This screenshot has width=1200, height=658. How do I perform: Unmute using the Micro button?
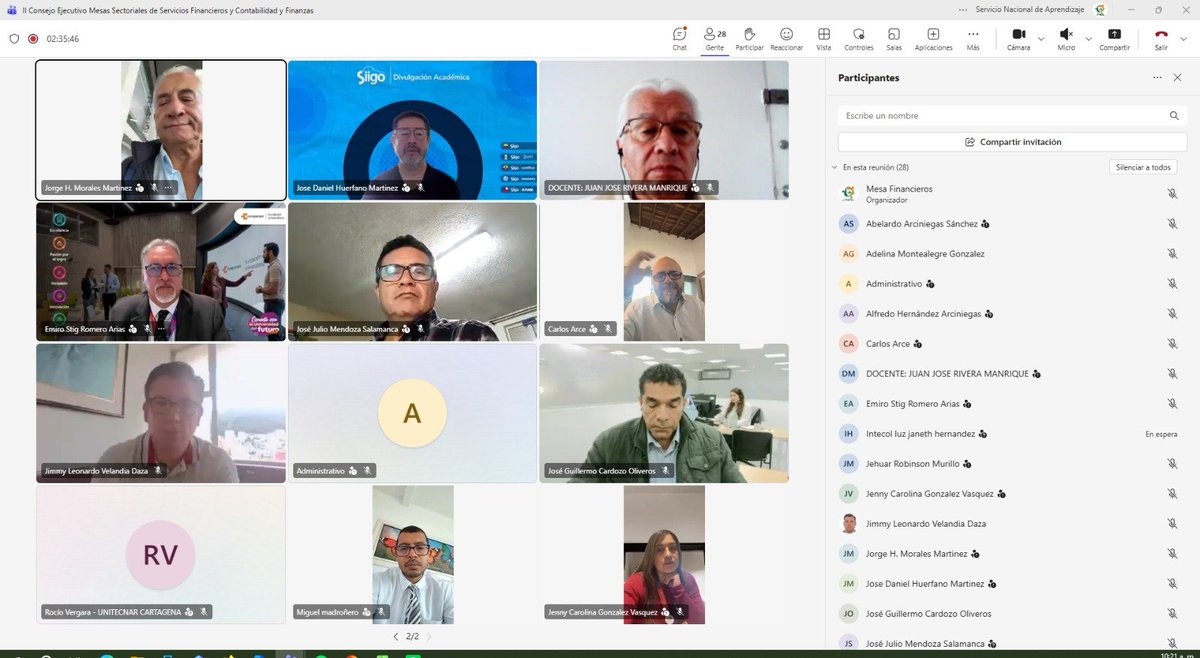(x=1066, y=39)
